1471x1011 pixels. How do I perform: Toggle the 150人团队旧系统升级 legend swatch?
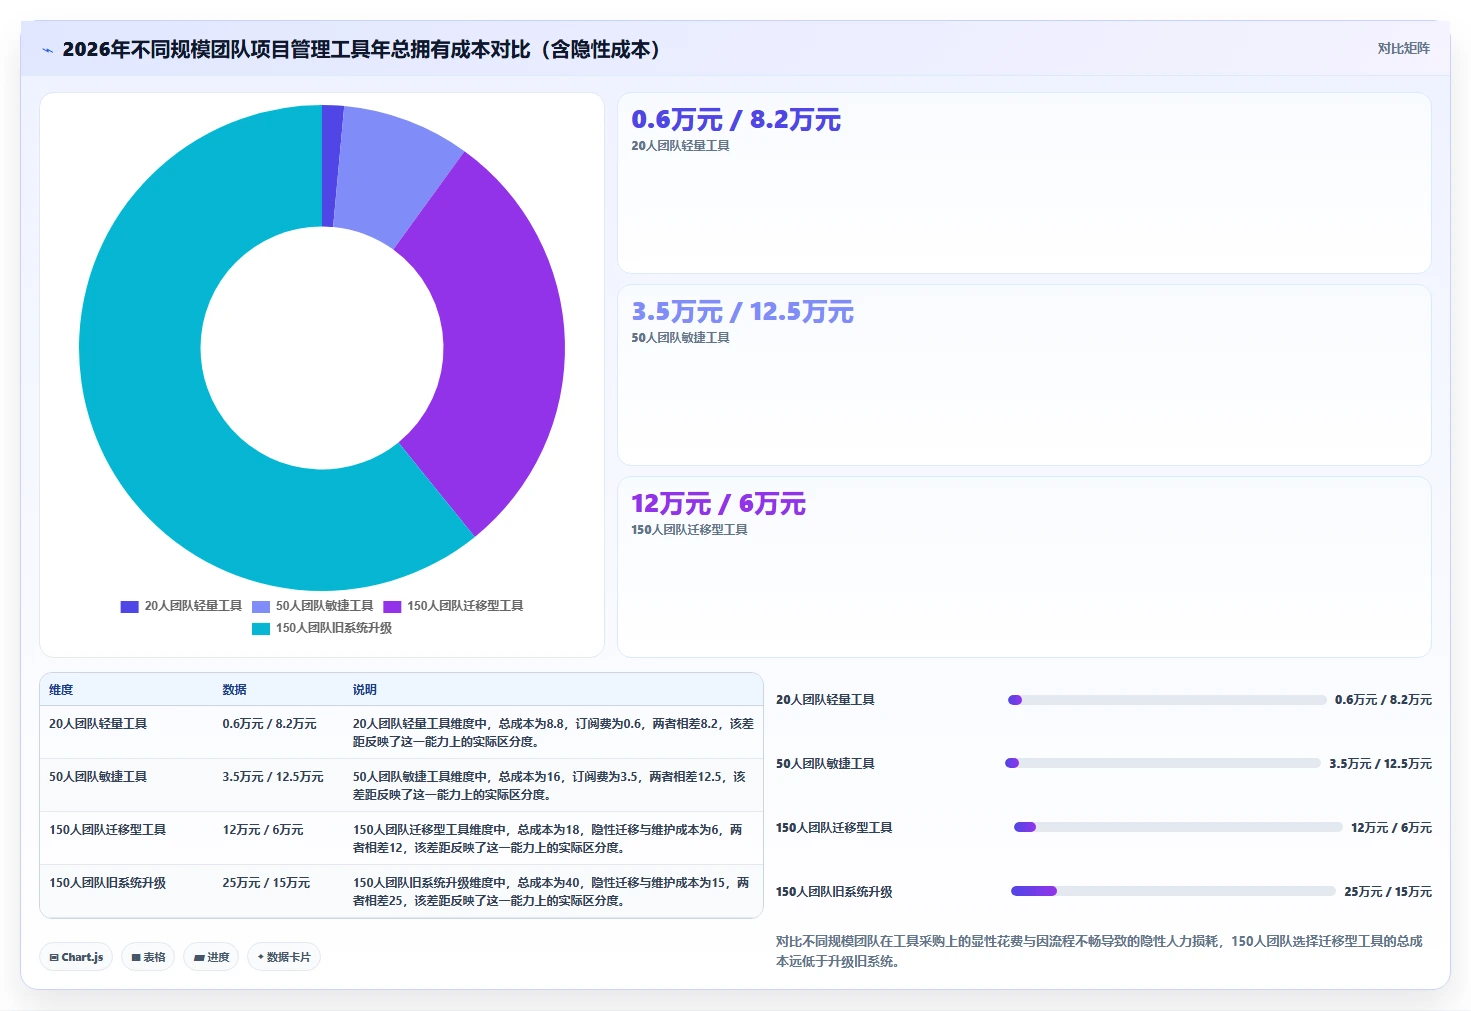coord(261,628)
